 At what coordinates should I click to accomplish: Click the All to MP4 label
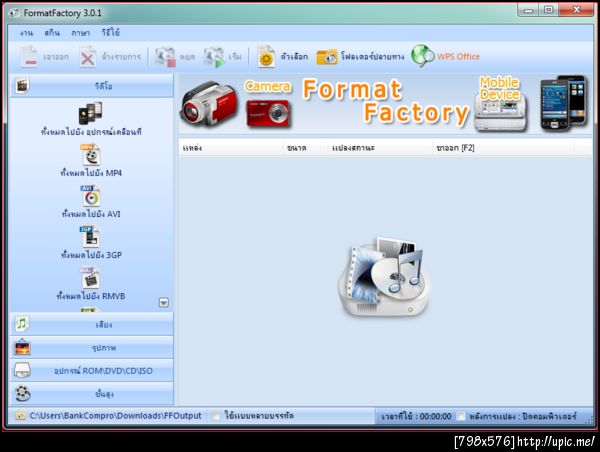[91, 173]
